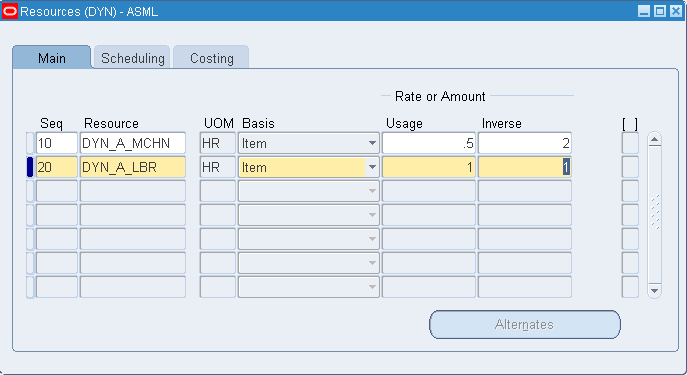Switch to the Costing tab
The height and width of the screenshot is (375, 687).
(x=211, y=57)
